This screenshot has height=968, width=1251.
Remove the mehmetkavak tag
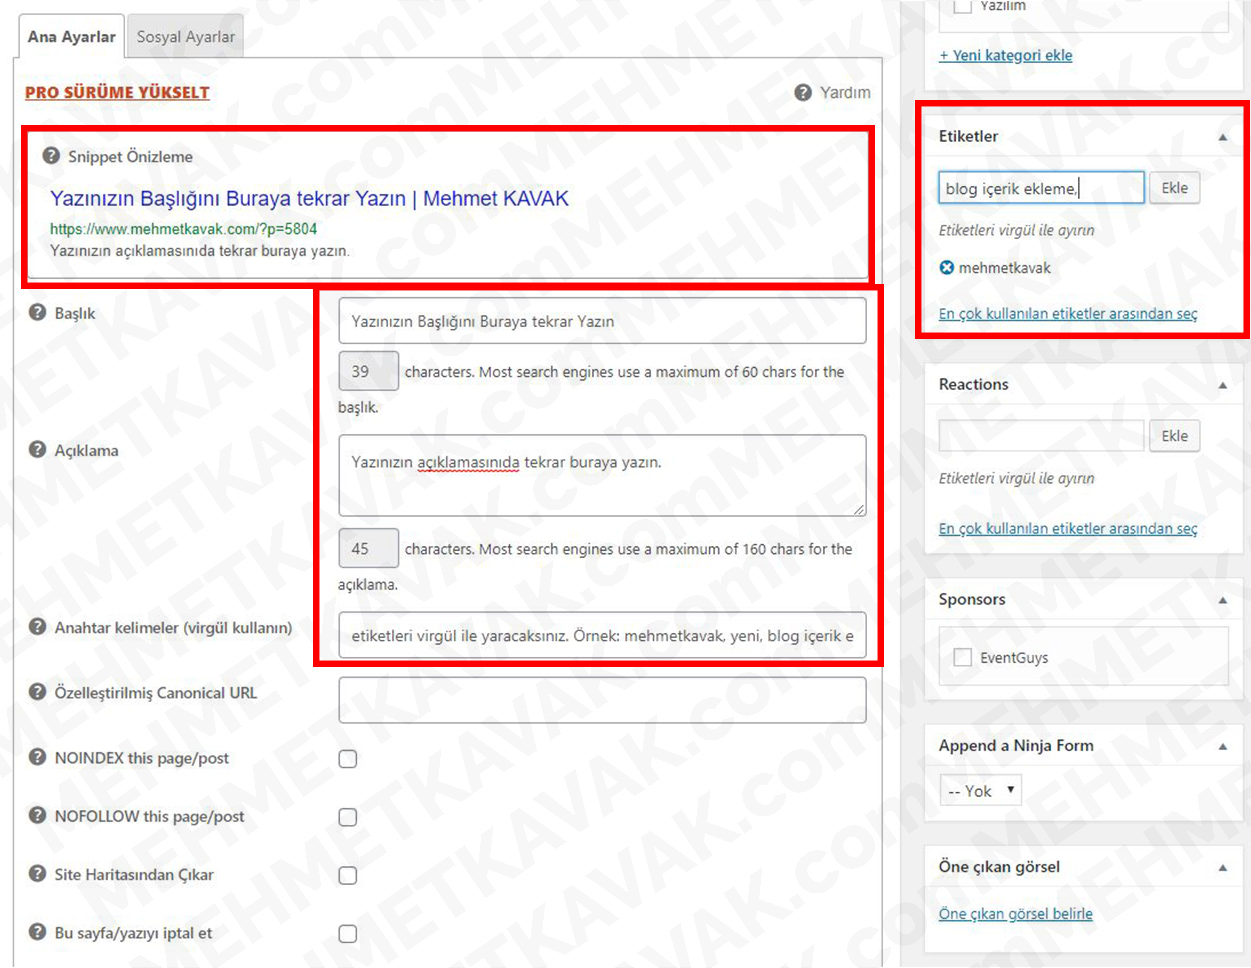[947, 268]
